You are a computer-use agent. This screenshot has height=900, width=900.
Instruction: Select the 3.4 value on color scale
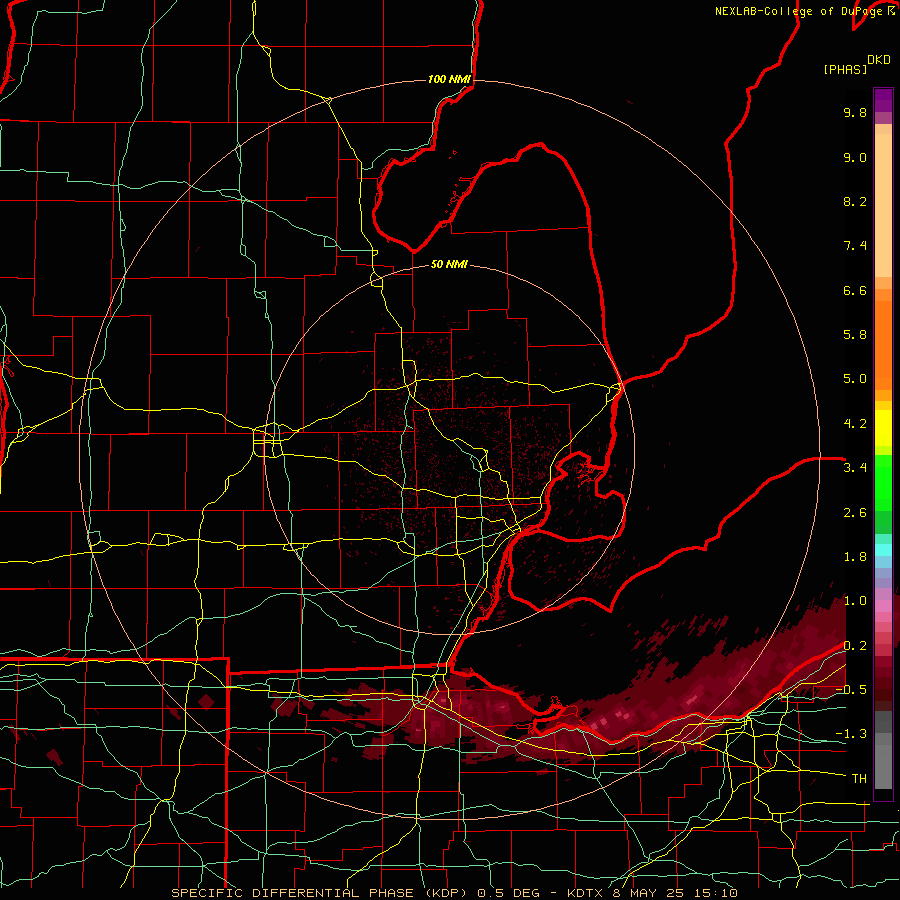pos(855,468)
